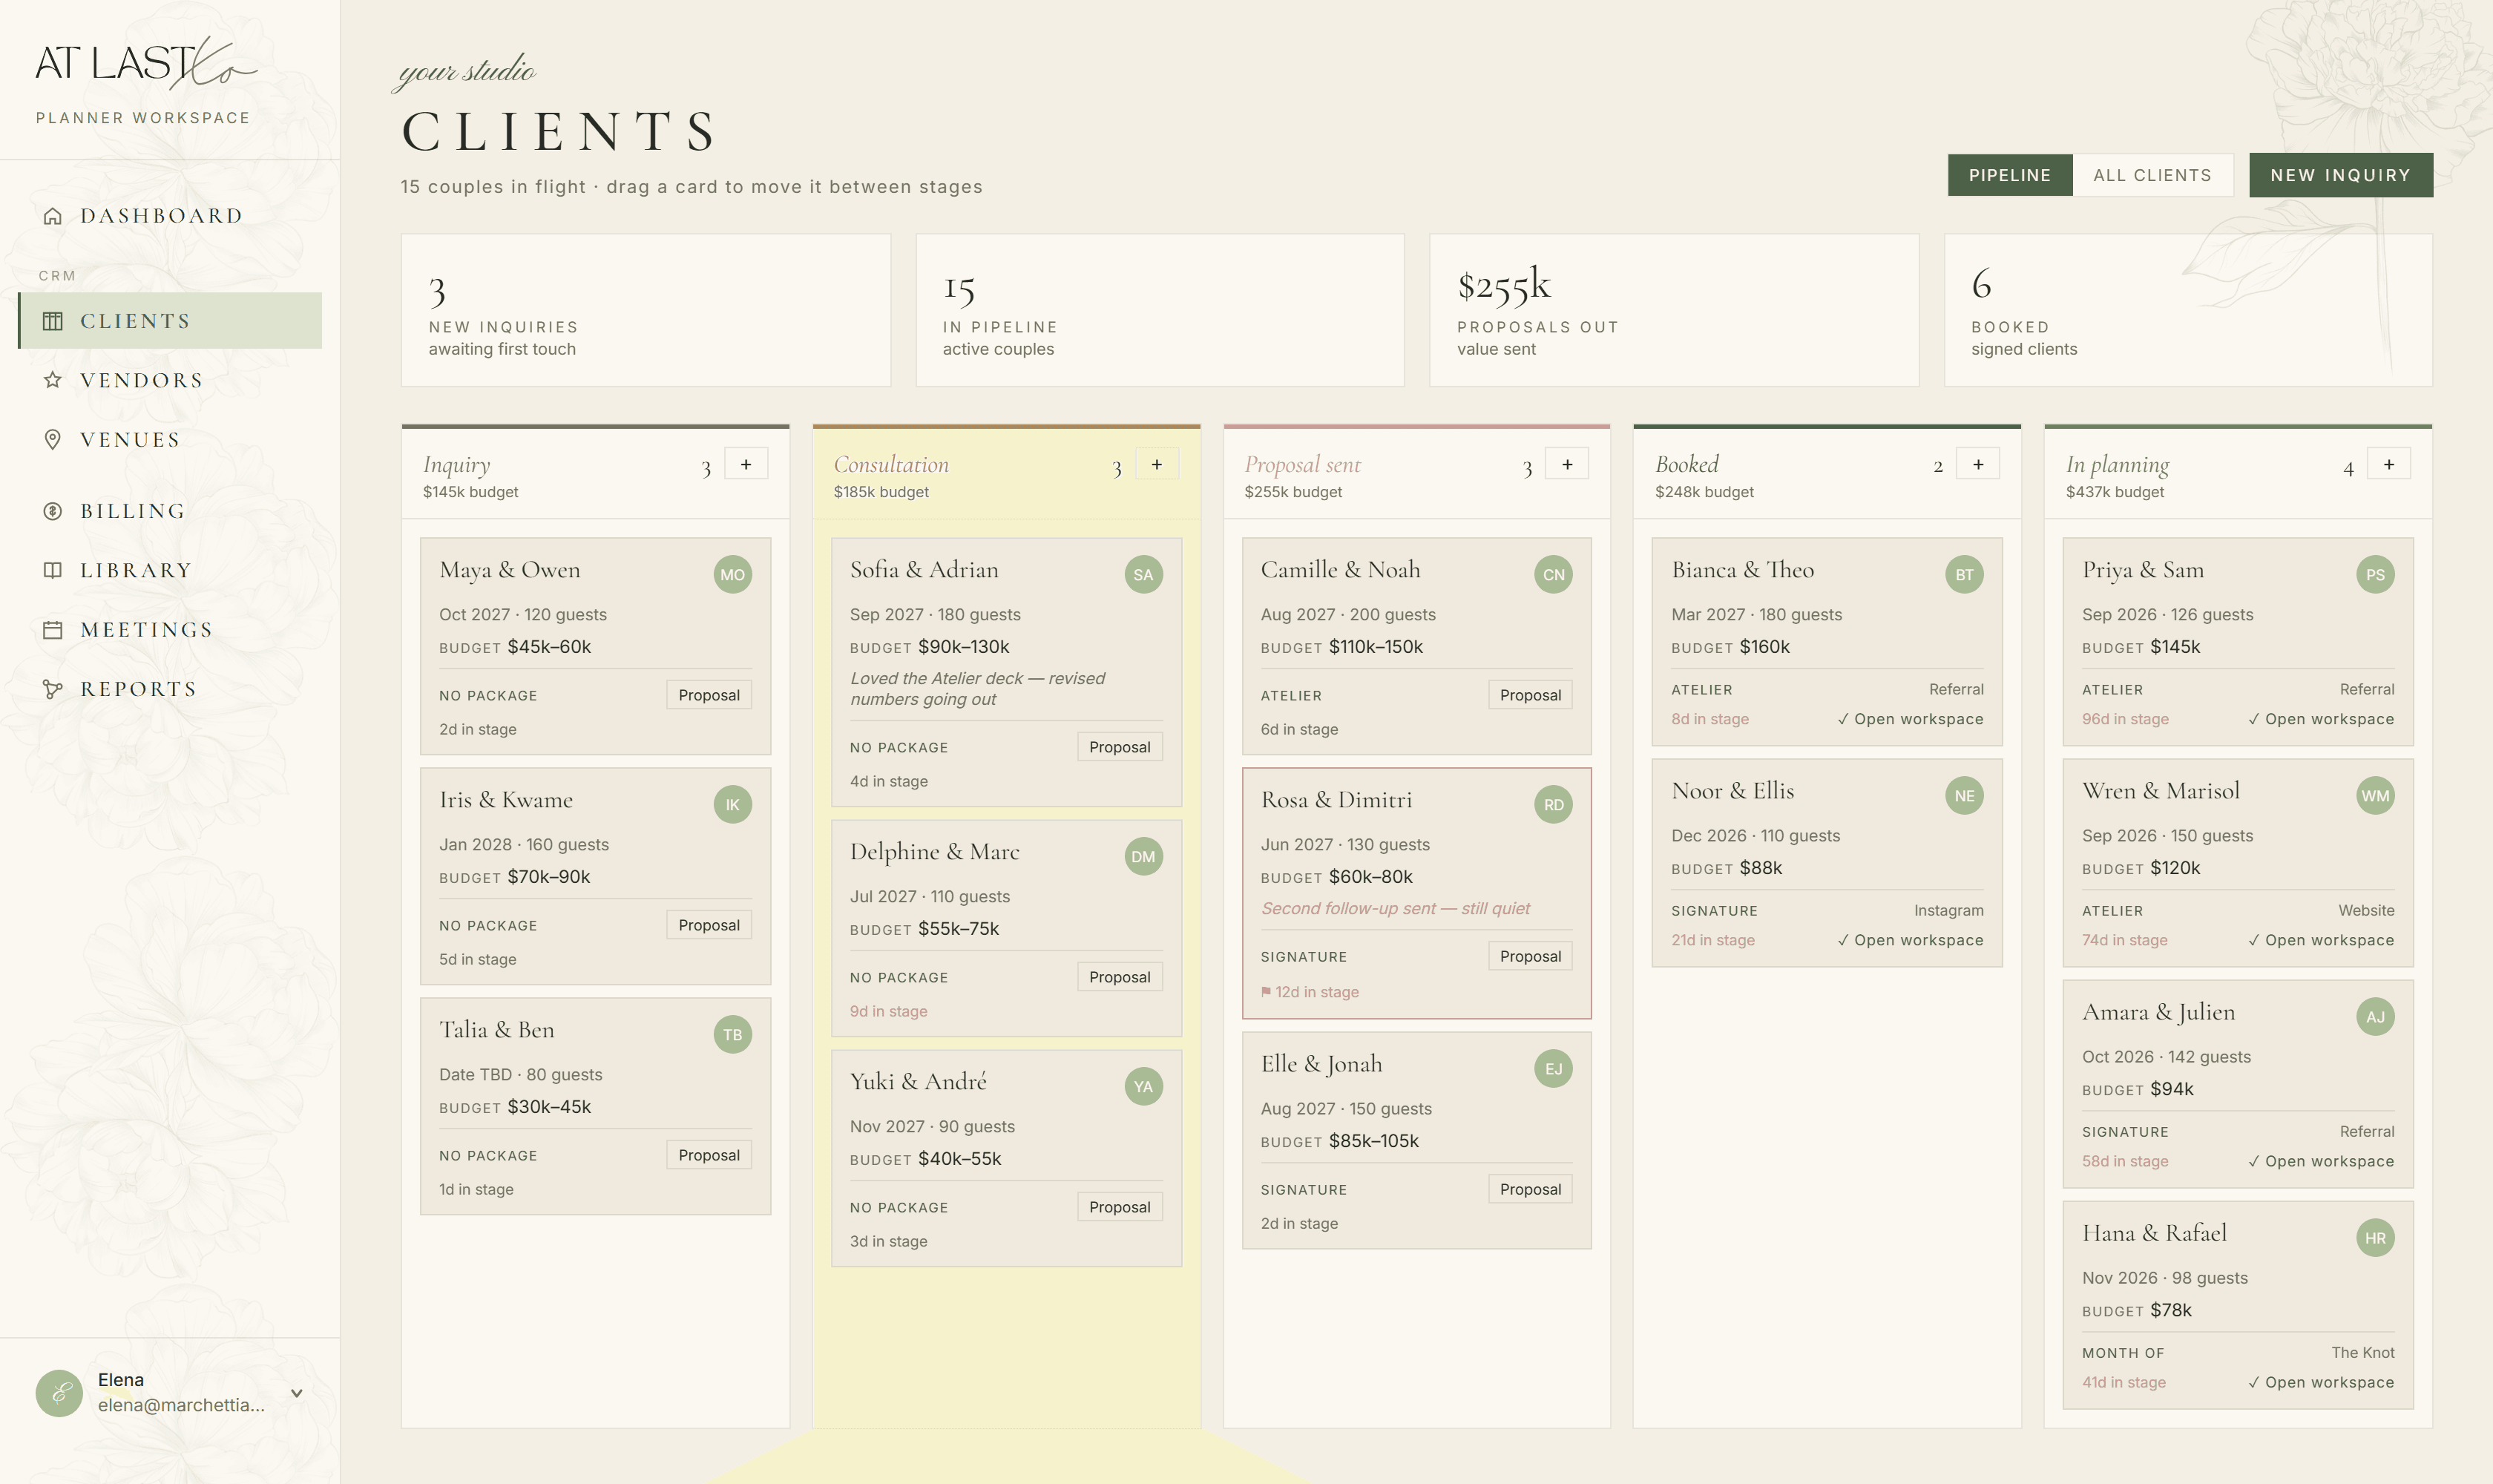Click the RD avatar on Rosa & Dimitri
2493x1484 pixels.
pyautogui.click(x=1553, y=805)
